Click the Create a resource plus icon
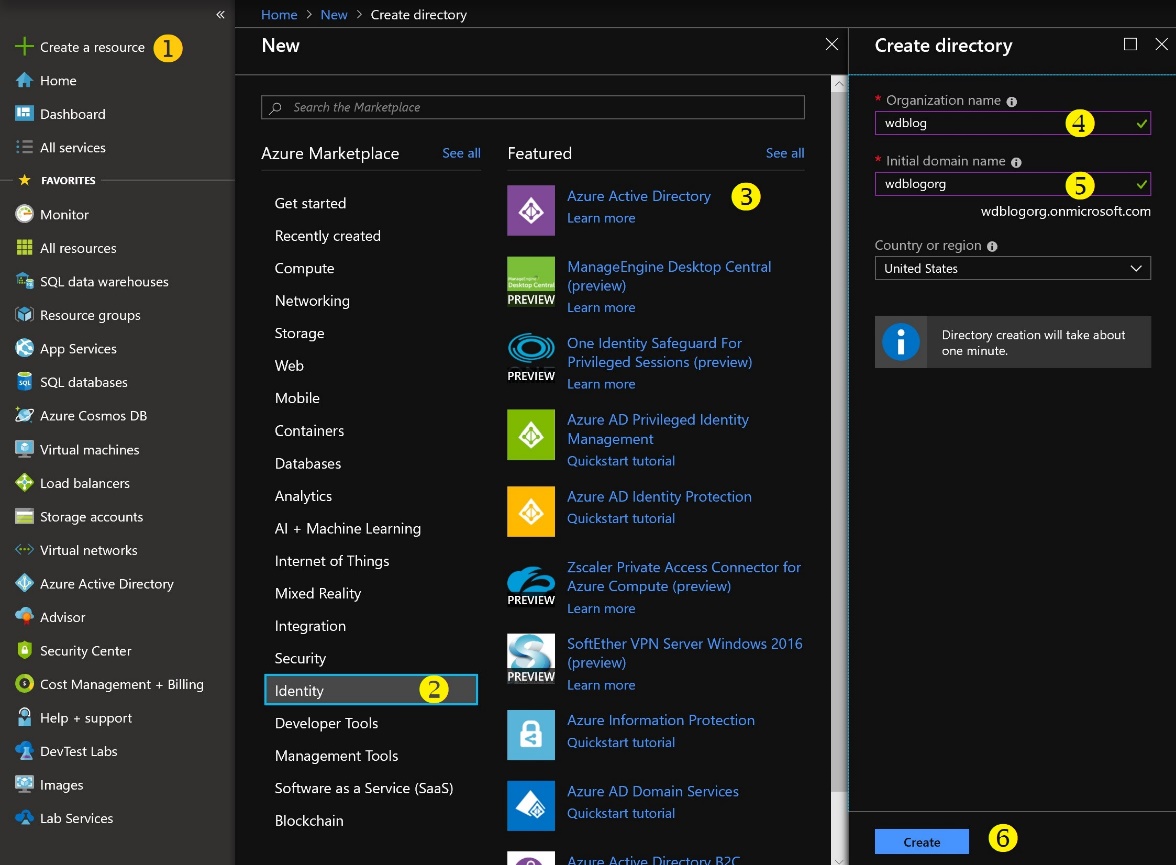 [x=24, y=47]
